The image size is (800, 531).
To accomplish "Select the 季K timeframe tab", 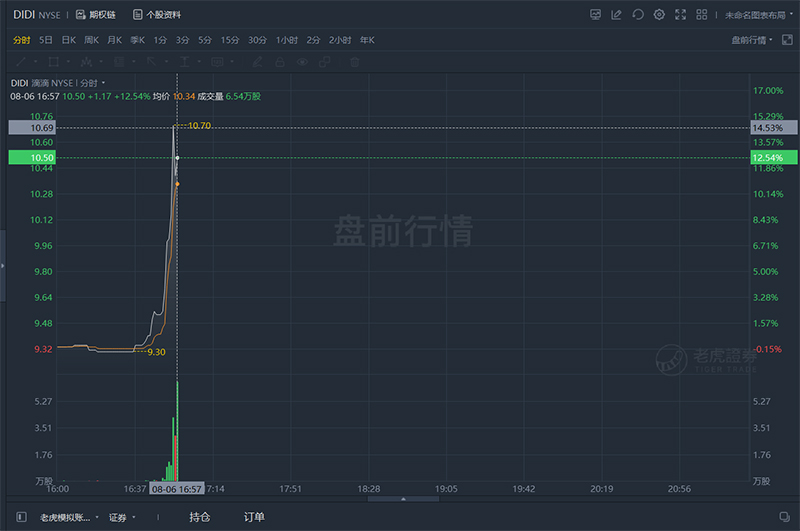I will [137, 40].
